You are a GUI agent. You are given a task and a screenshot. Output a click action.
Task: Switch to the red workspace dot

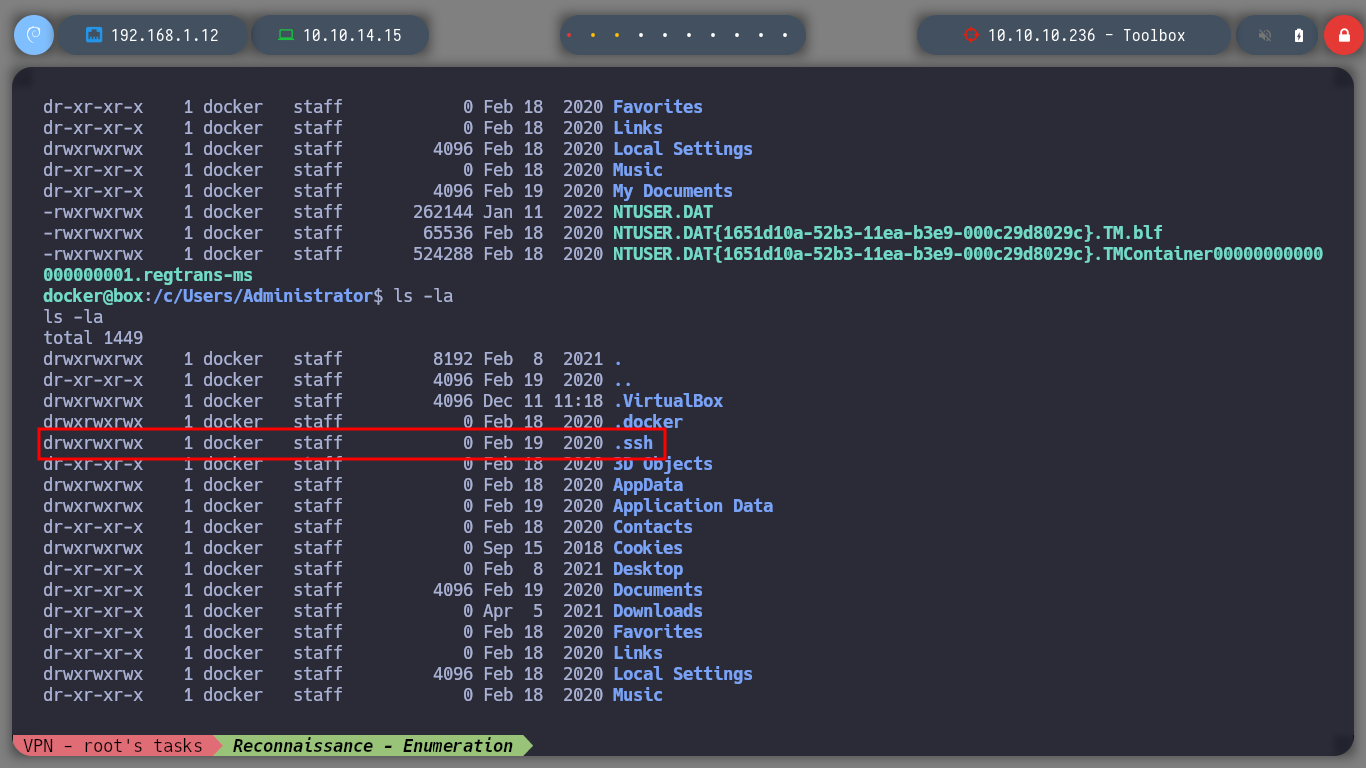[569, 35]
